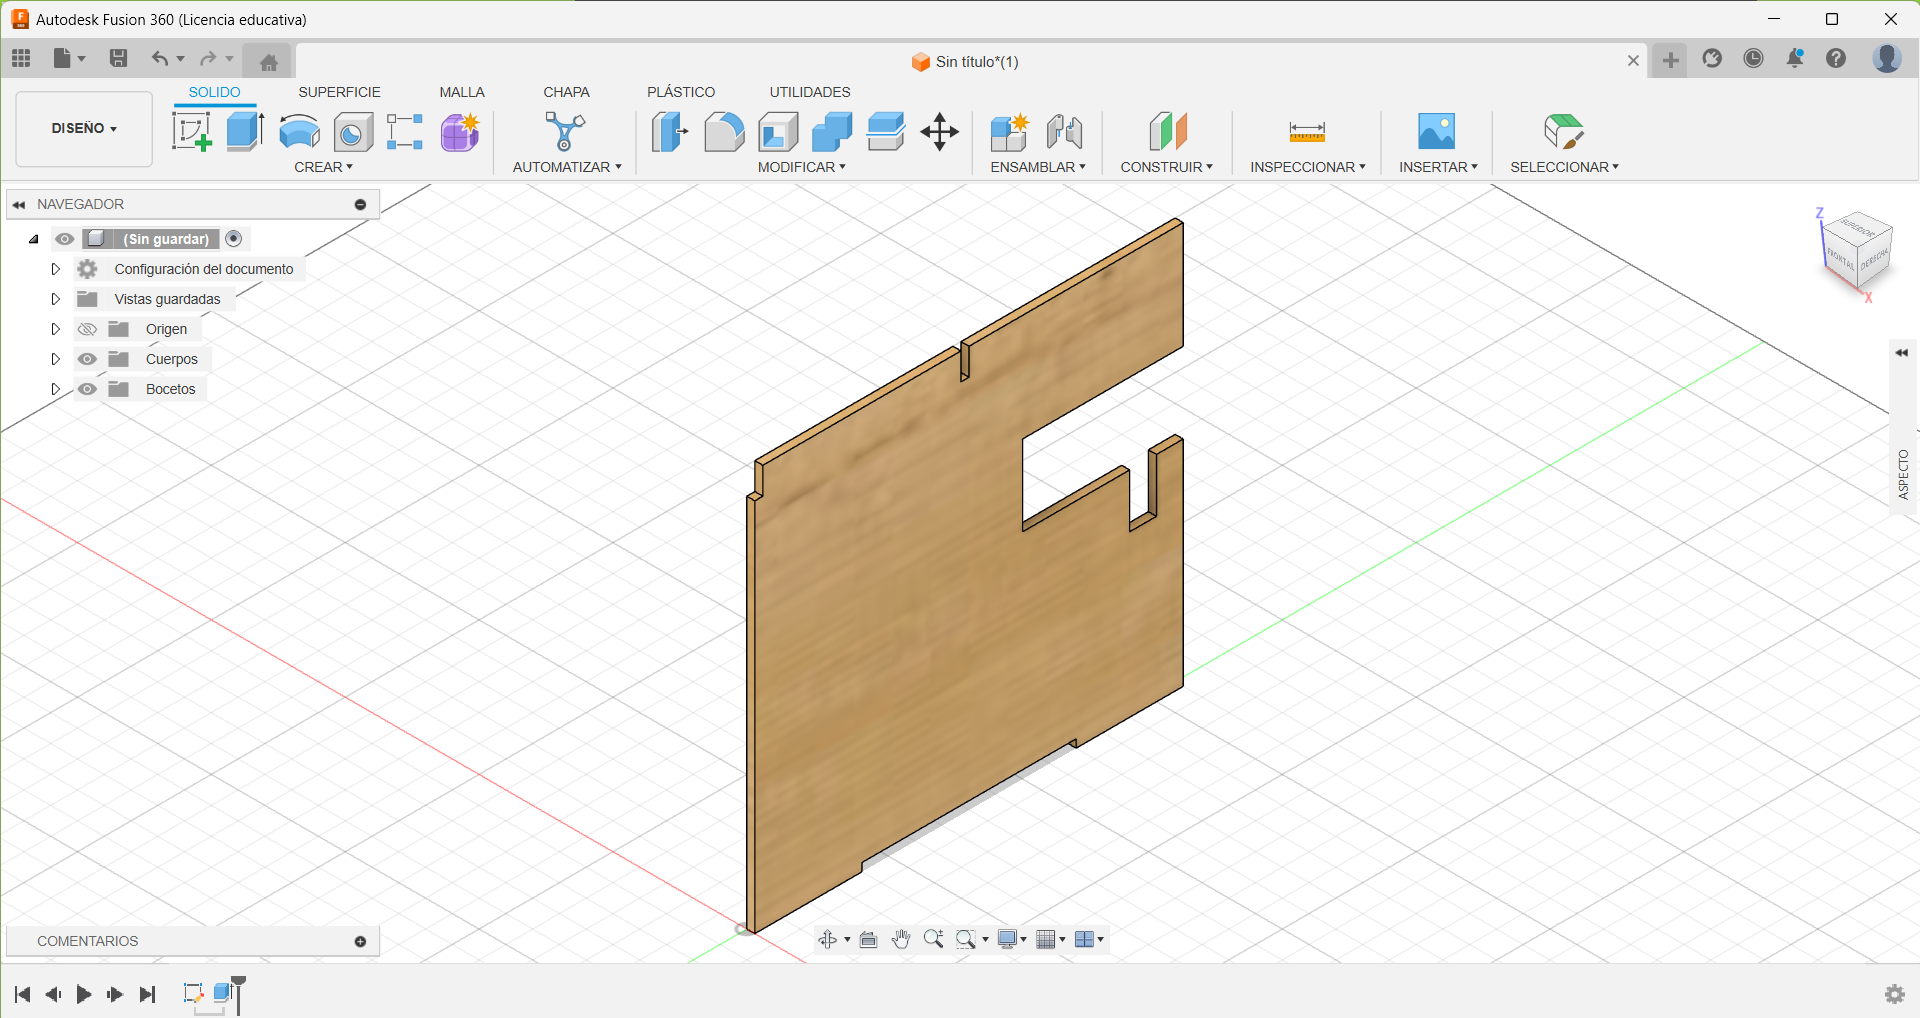Select the Rectangular Pattern tool

405,132
